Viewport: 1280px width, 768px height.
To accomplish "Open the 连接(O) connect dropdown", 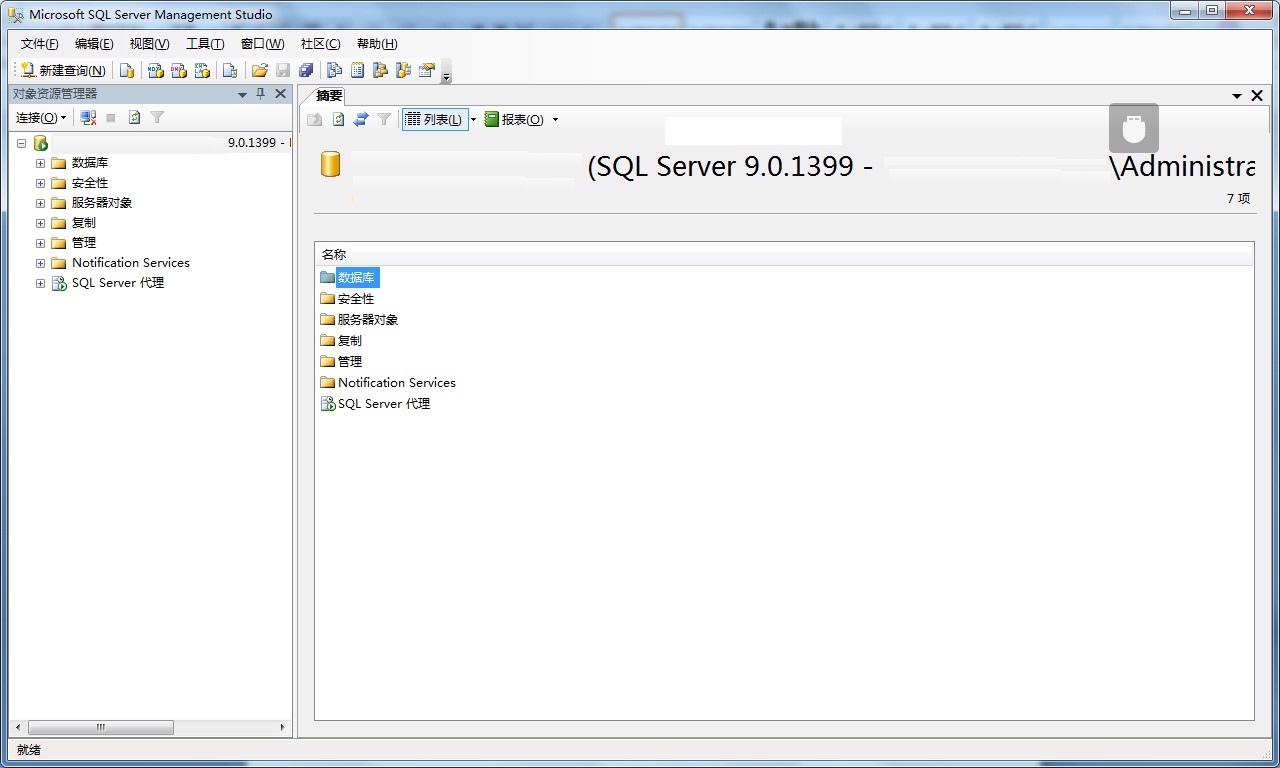I will pyautogui.click(x=41, y=118).
